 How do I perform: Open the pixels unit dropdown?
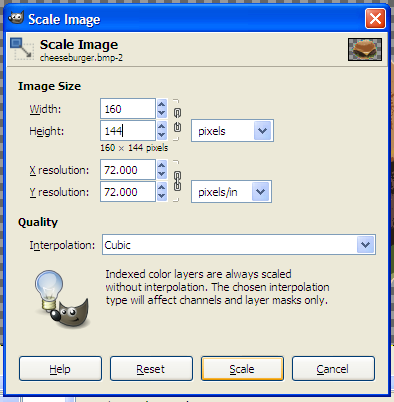point(232,131)
